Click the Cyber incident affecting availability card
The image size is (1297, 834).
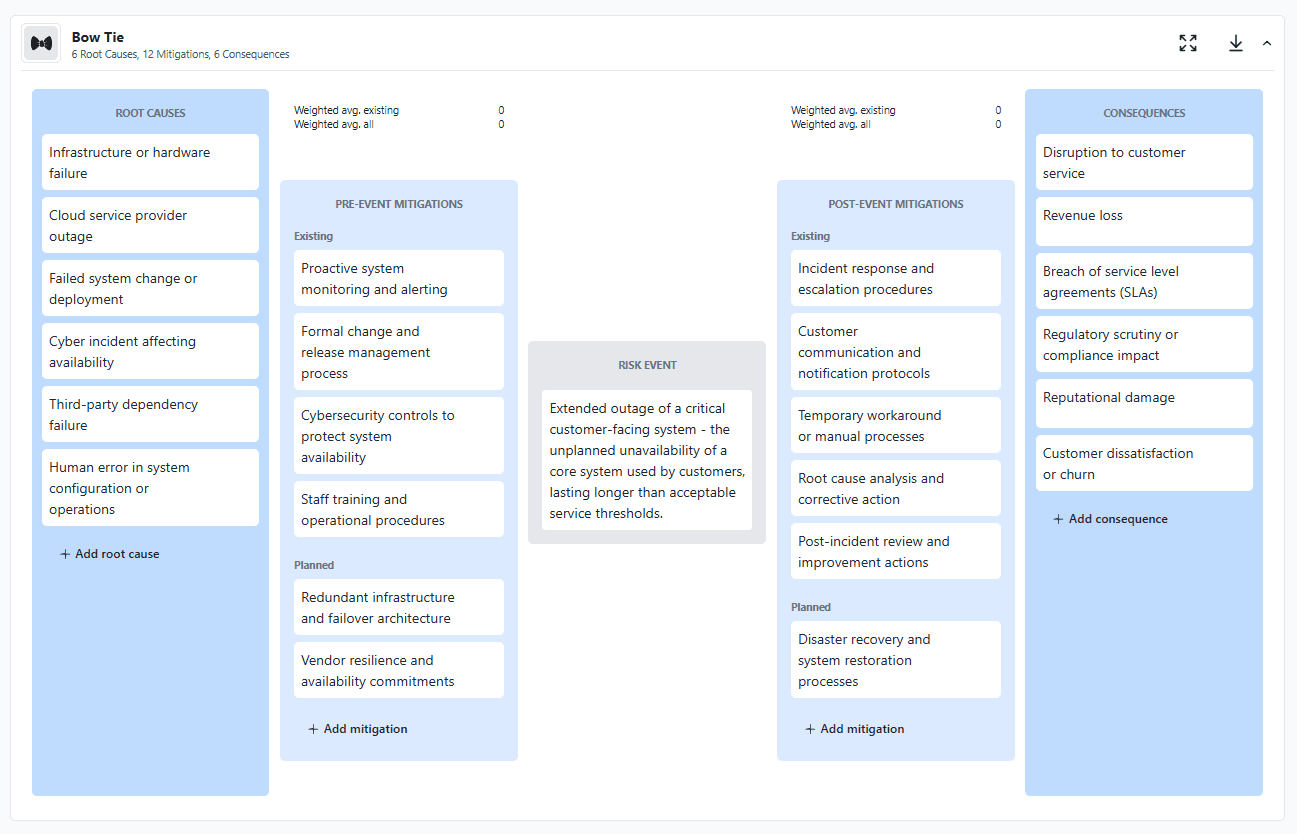pyautogui.click(x=150, y=351)
